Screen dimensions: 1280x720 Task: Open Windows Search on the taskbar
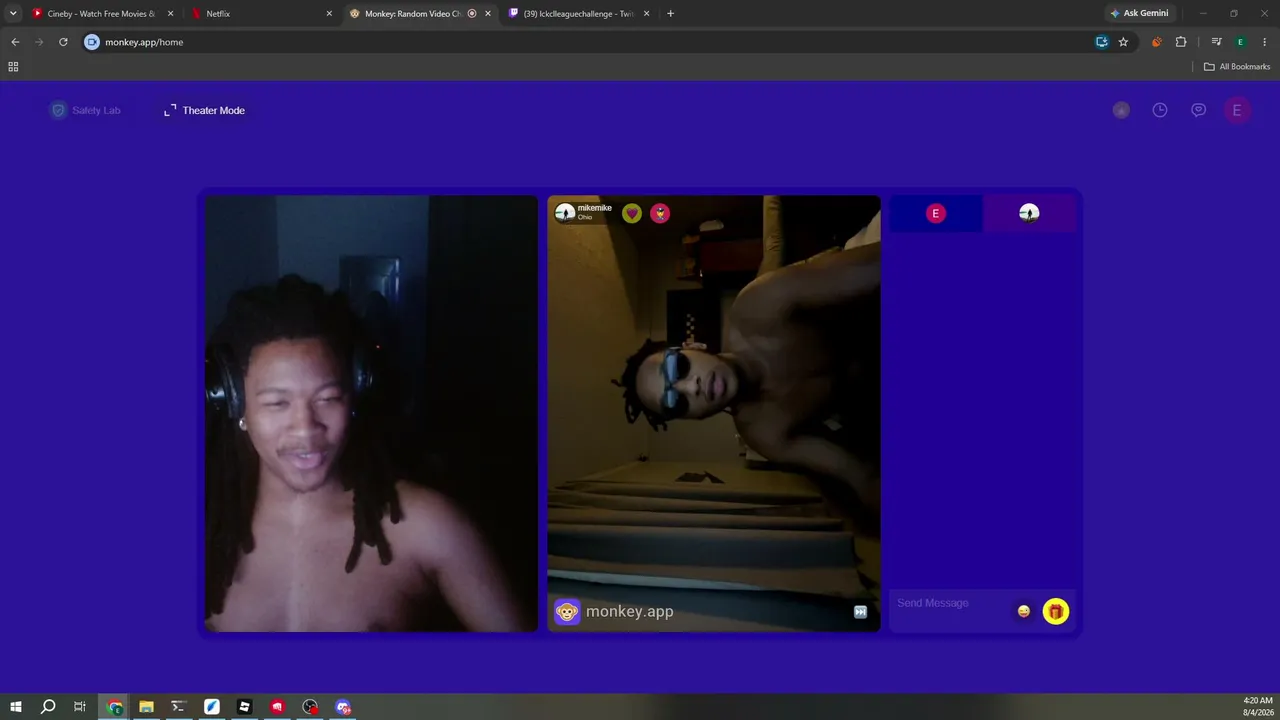point(48,707)
